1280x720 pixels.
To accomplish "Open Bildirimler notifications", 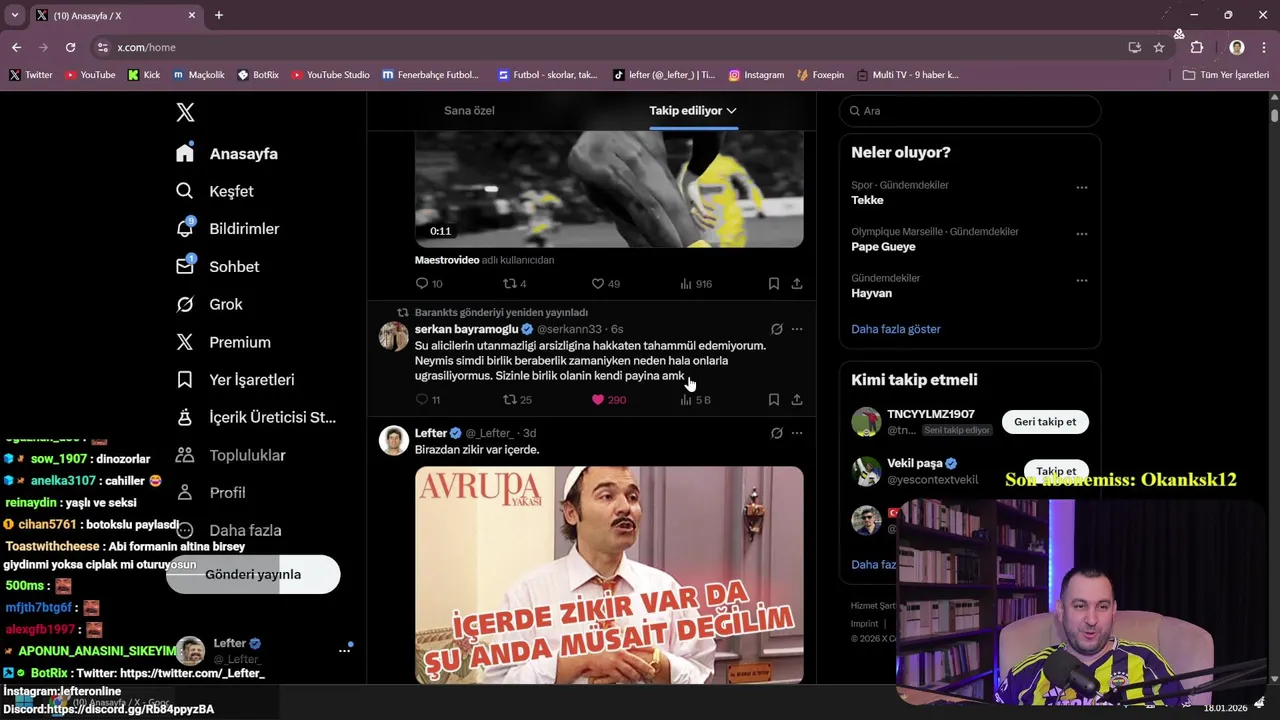I will pyautogui.click(x=227, y=229).
